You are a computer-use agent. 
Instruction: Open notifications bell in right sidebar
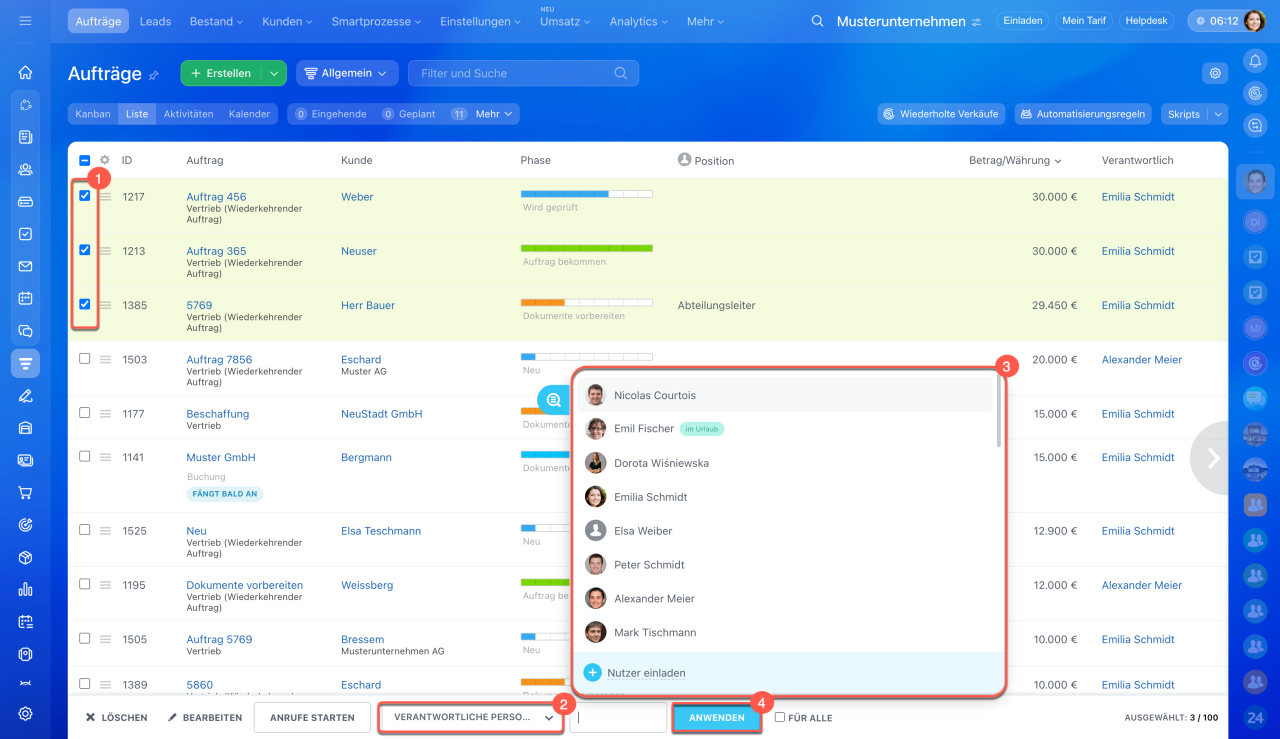coord(1255,61)
